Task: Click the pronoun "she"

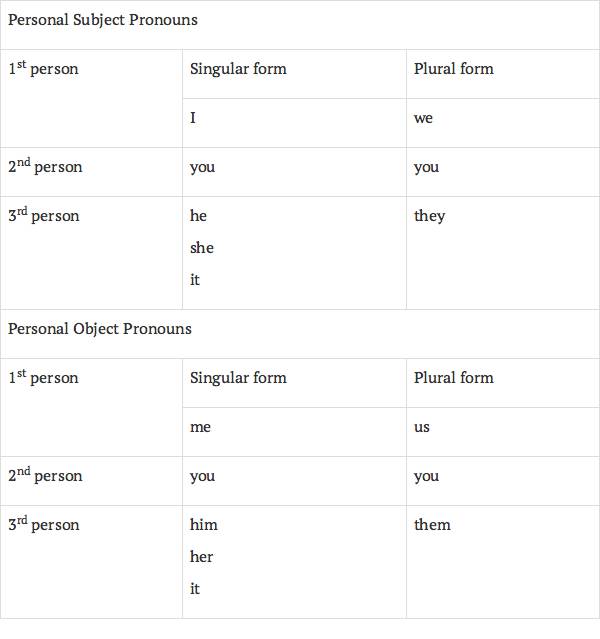Action: click(x=202, y=248)
